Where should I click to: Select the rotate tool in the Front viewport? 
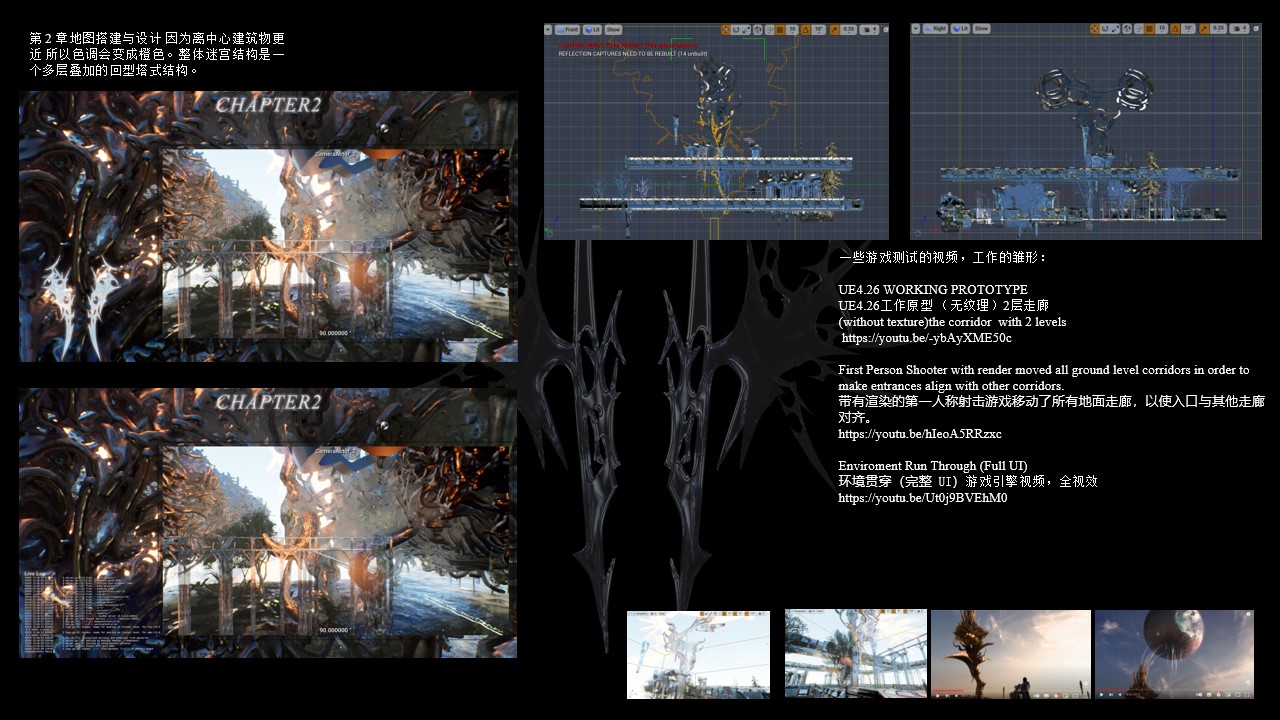click(736, 30)
